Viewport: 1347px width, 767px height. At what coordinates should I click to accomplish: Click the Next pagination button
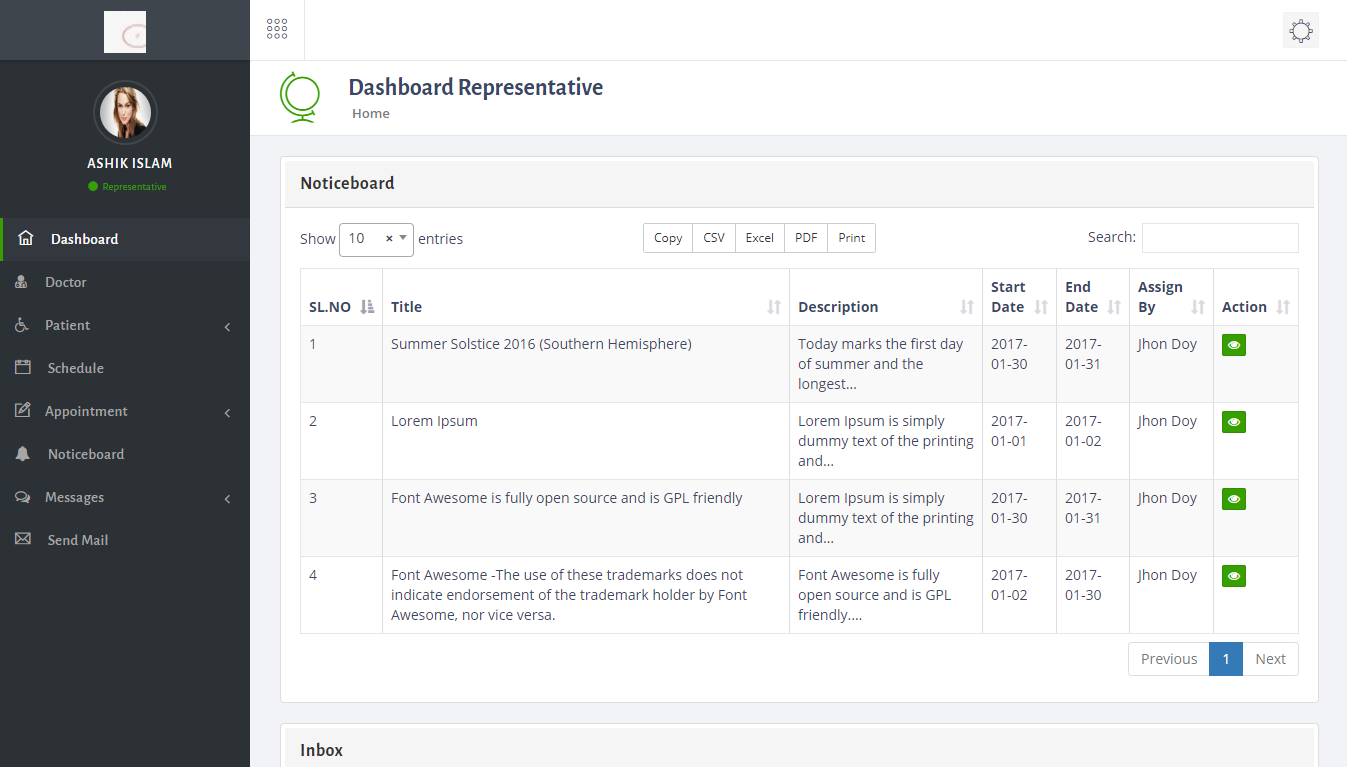point(1270,659)
